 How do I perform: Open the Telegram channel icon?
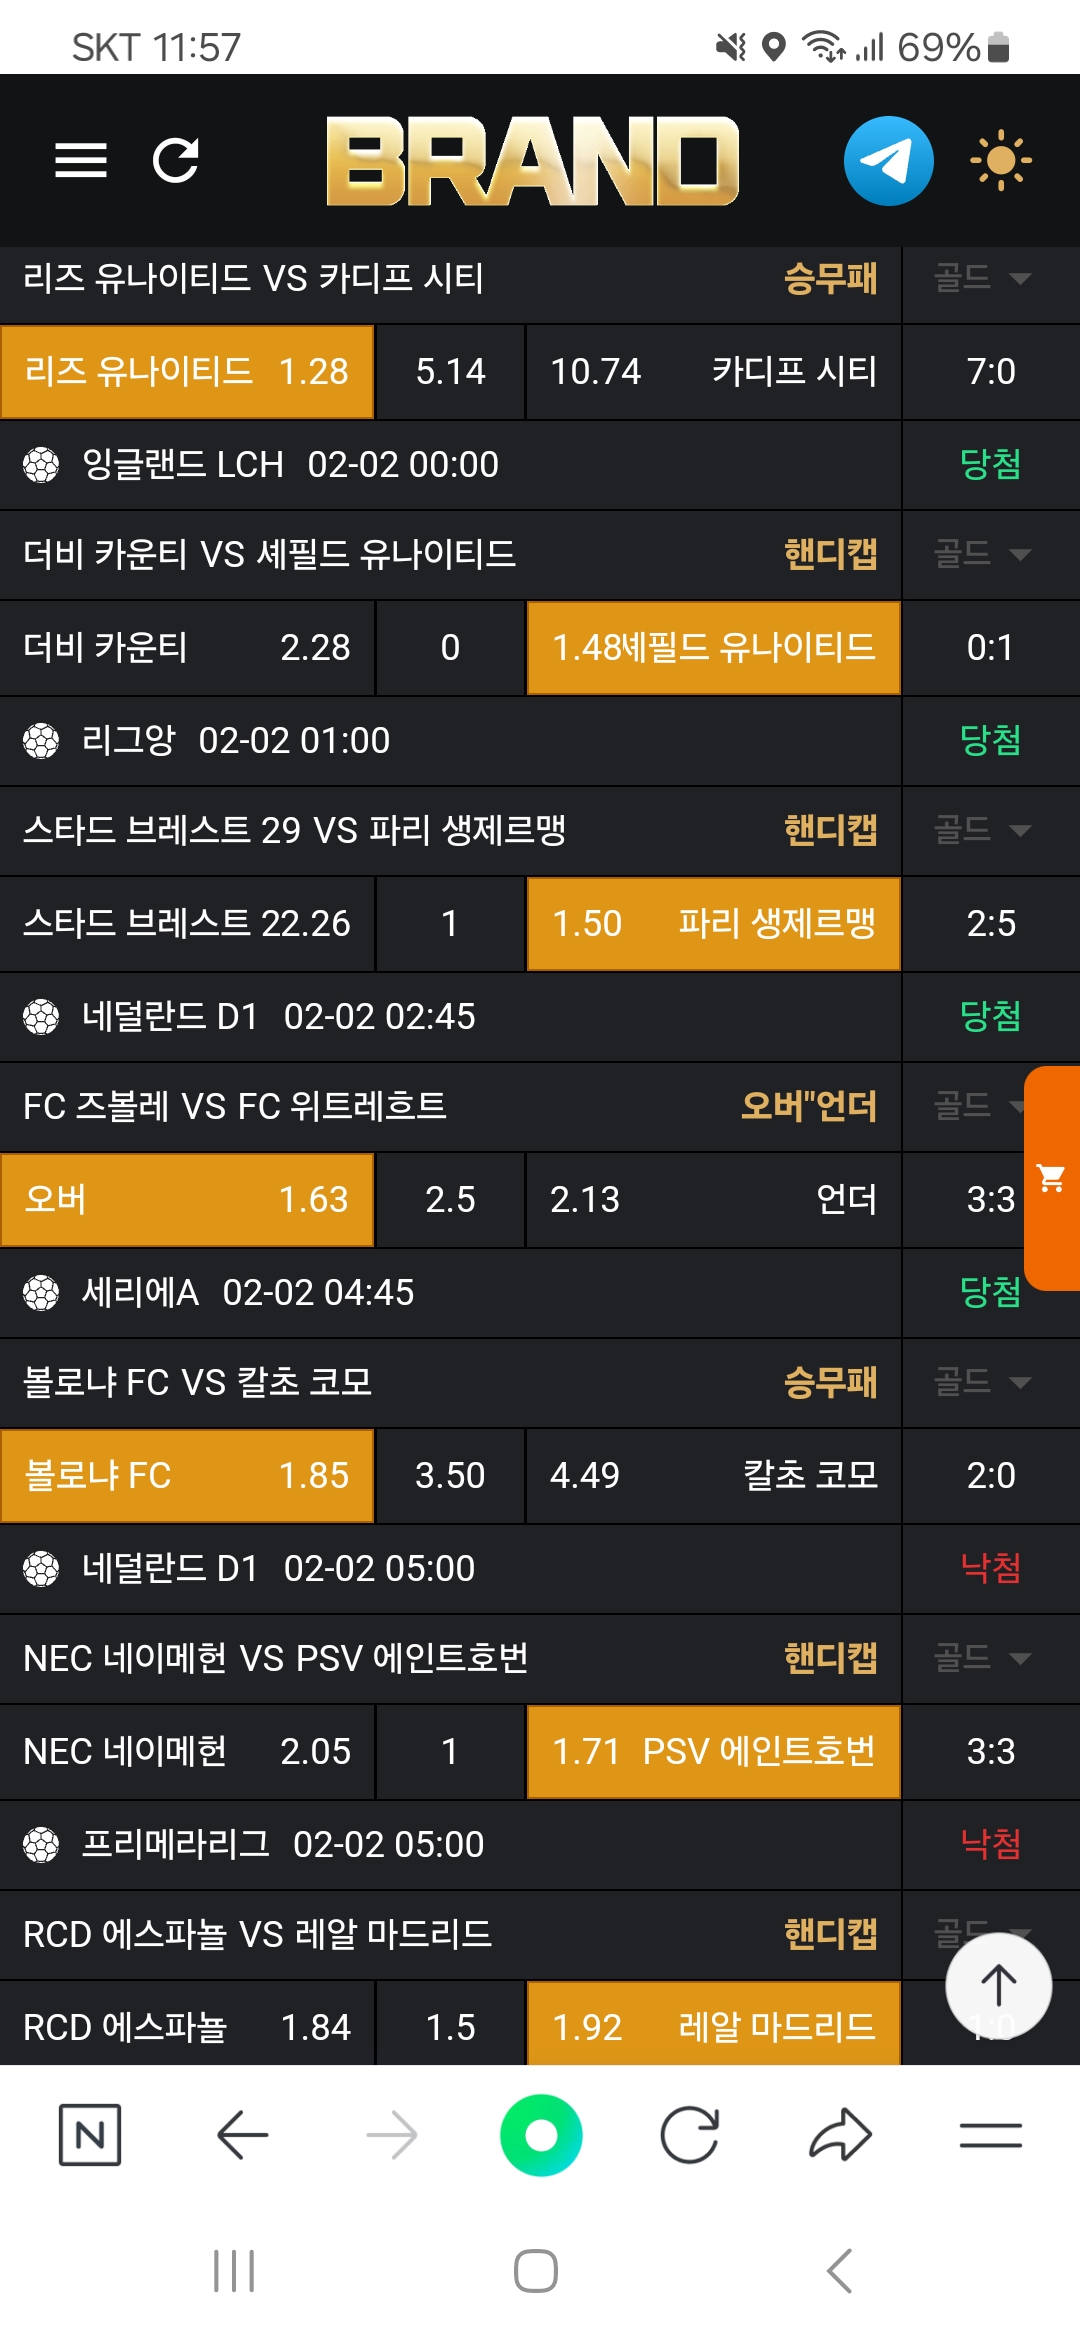tap(888, 161)
